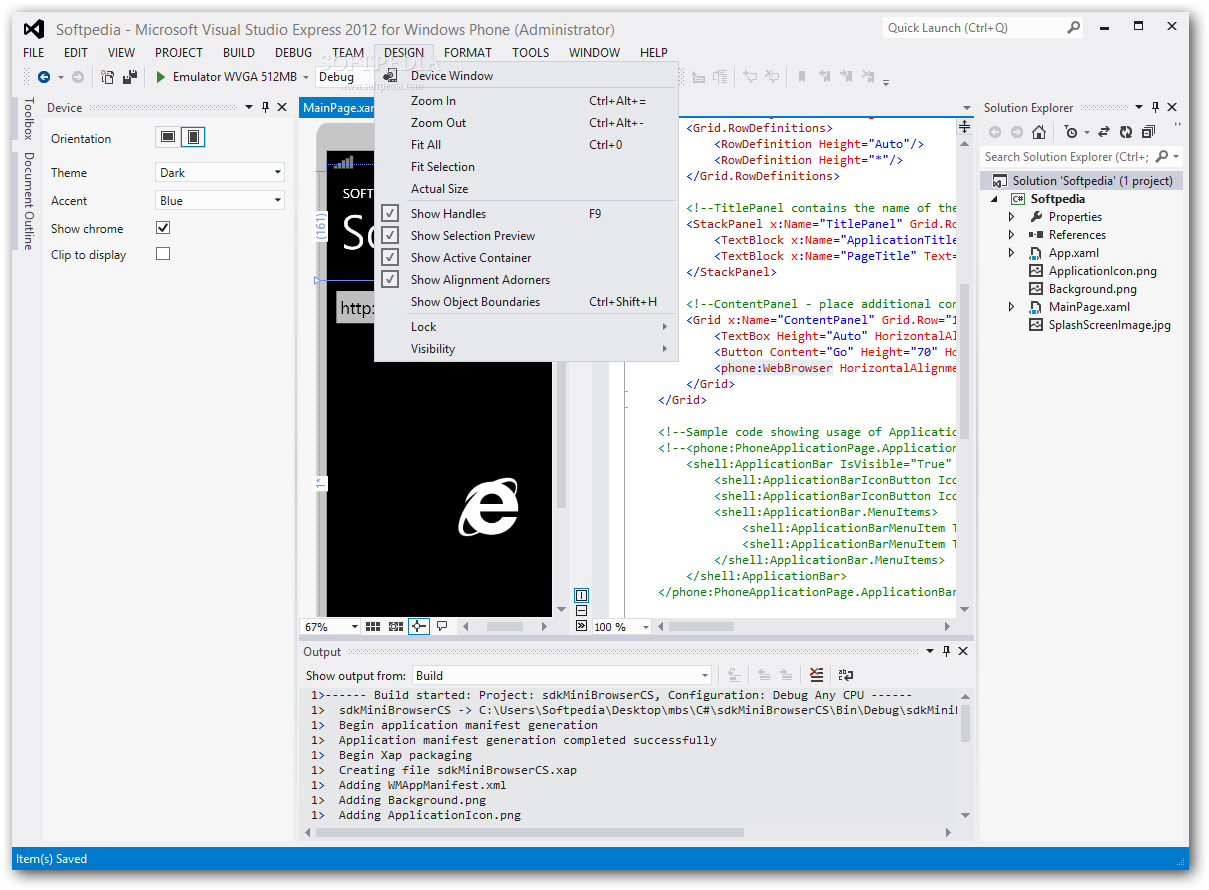Click collapse pane chevrons icon beside XAML zoom
The width and height of the screenshot is (1209, 890).
click(x=582, y=626)
